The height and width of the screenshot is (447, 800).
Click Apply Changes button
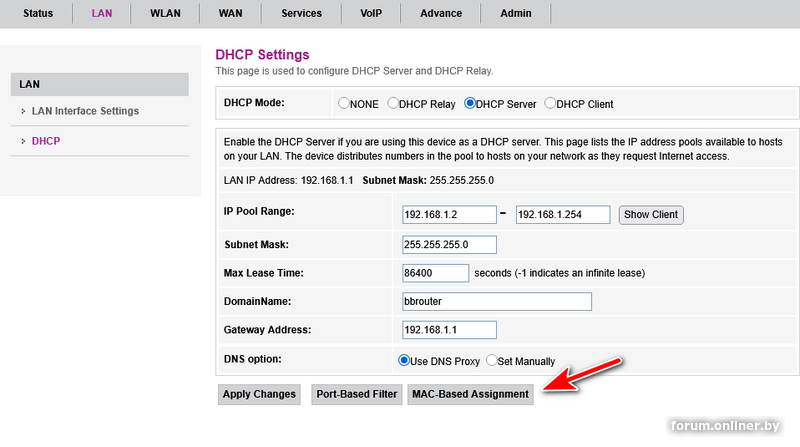[x=259, y=394]
